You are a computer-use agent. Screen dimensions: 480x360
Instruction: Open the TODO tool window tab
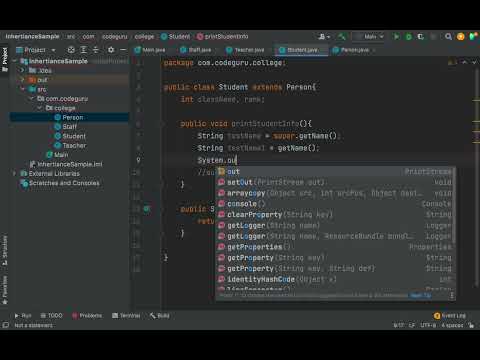coord(51,315)
